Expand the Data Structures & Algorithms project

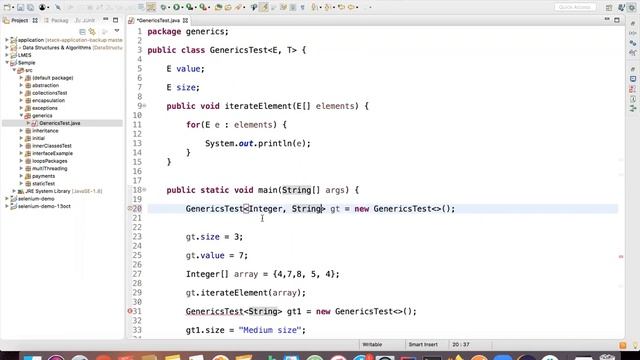[x=7, y=48]
